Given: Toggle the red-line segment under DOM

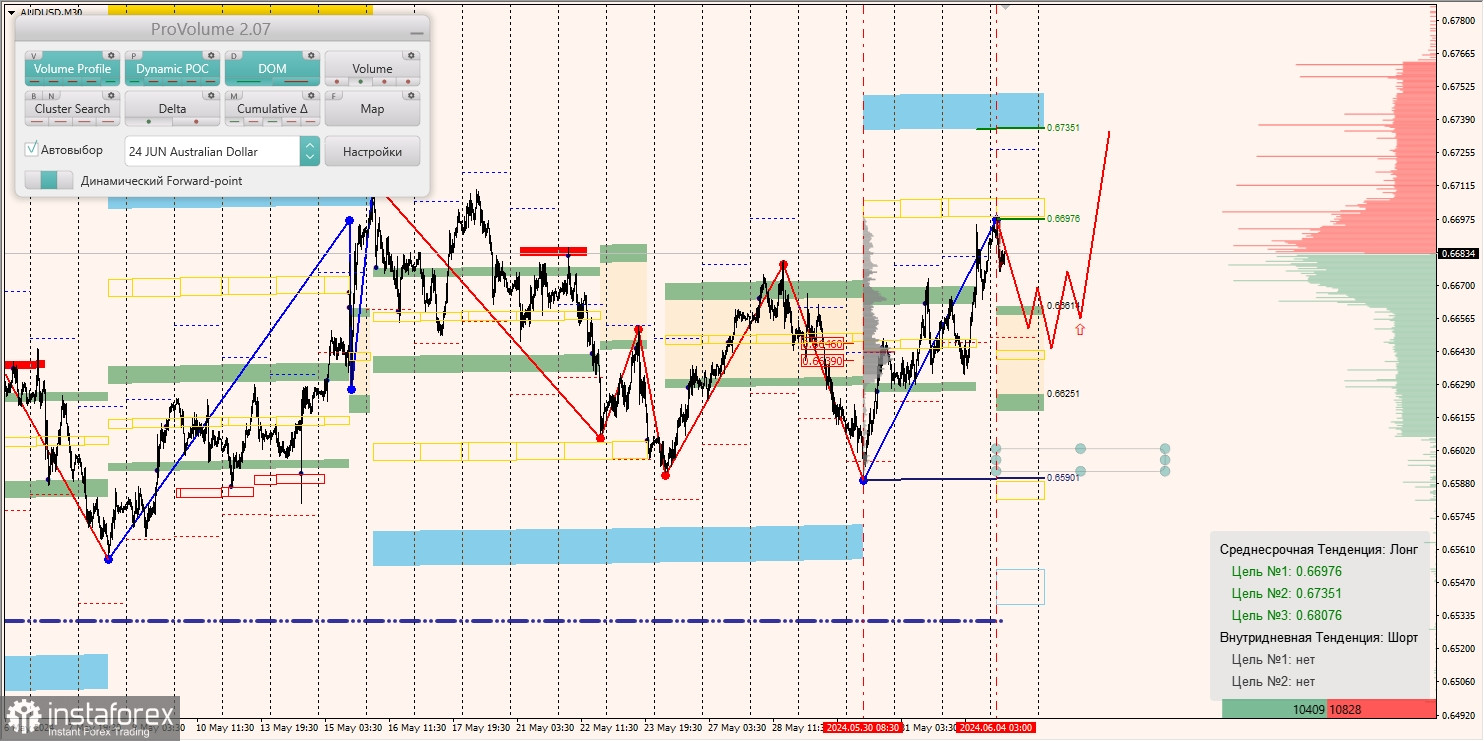Looking at the screenshot, I should coord(296,82).
